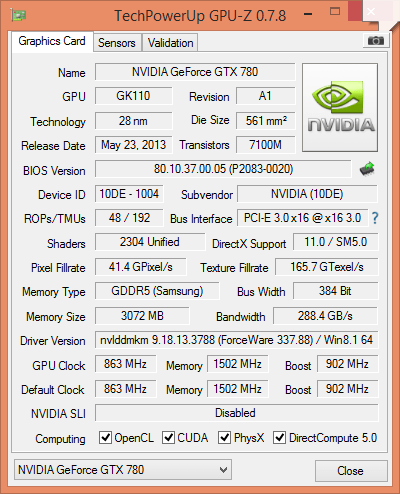The image size is (400, 494).
Task: Click the Driver Version label
Action: pyautogui.click(x=53, y=341)
